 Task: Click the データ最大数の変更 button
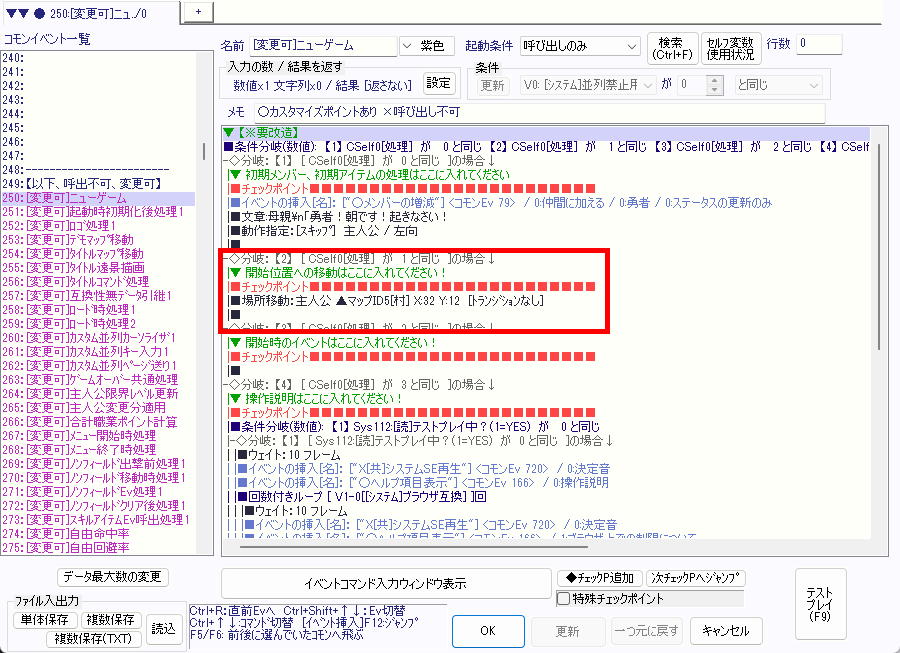point(114,577)
